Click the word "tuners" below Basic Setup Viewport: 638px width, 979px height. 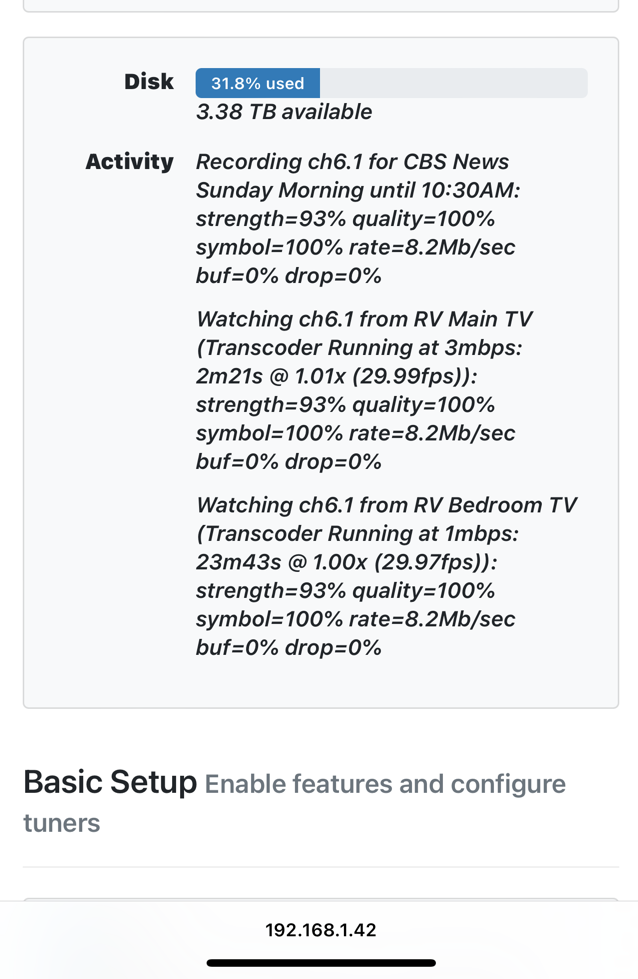[62, 824]
